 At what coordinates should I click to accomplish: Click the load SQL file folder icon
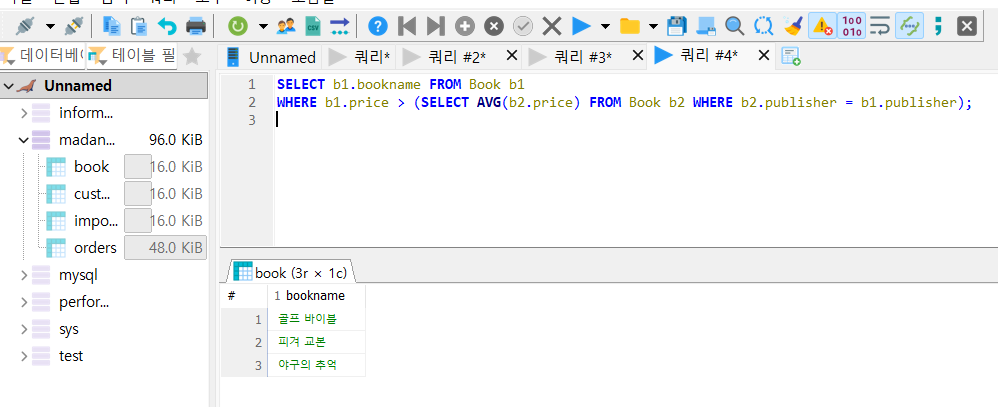tap(629, 26)
